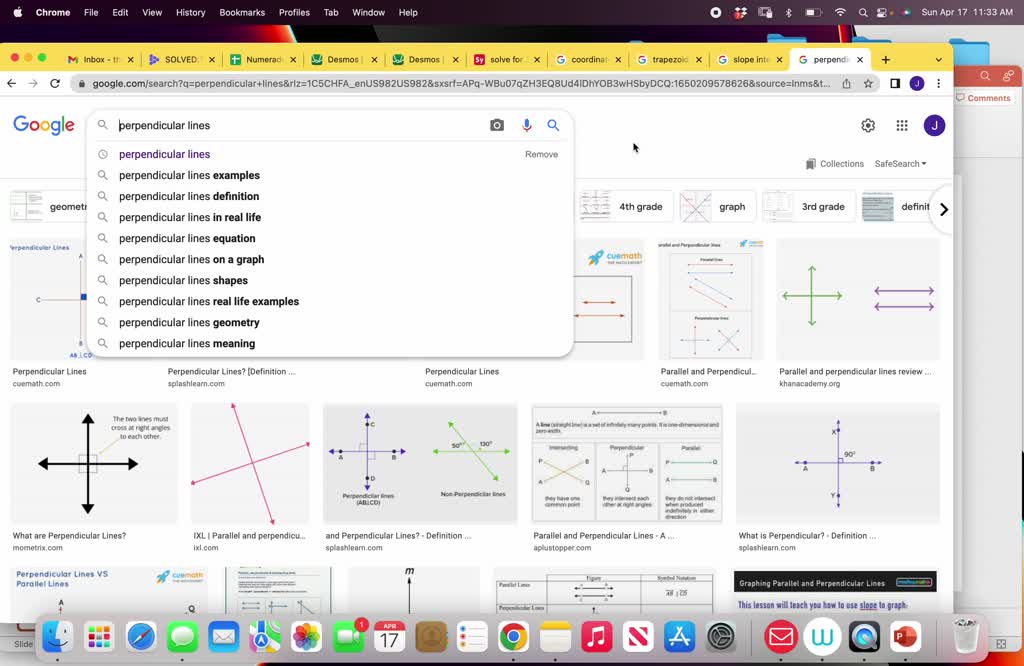Open the Google apps grid
The height and width of the screenshot is (666, 1024).
pyautogui.click(x=901, y=125)
